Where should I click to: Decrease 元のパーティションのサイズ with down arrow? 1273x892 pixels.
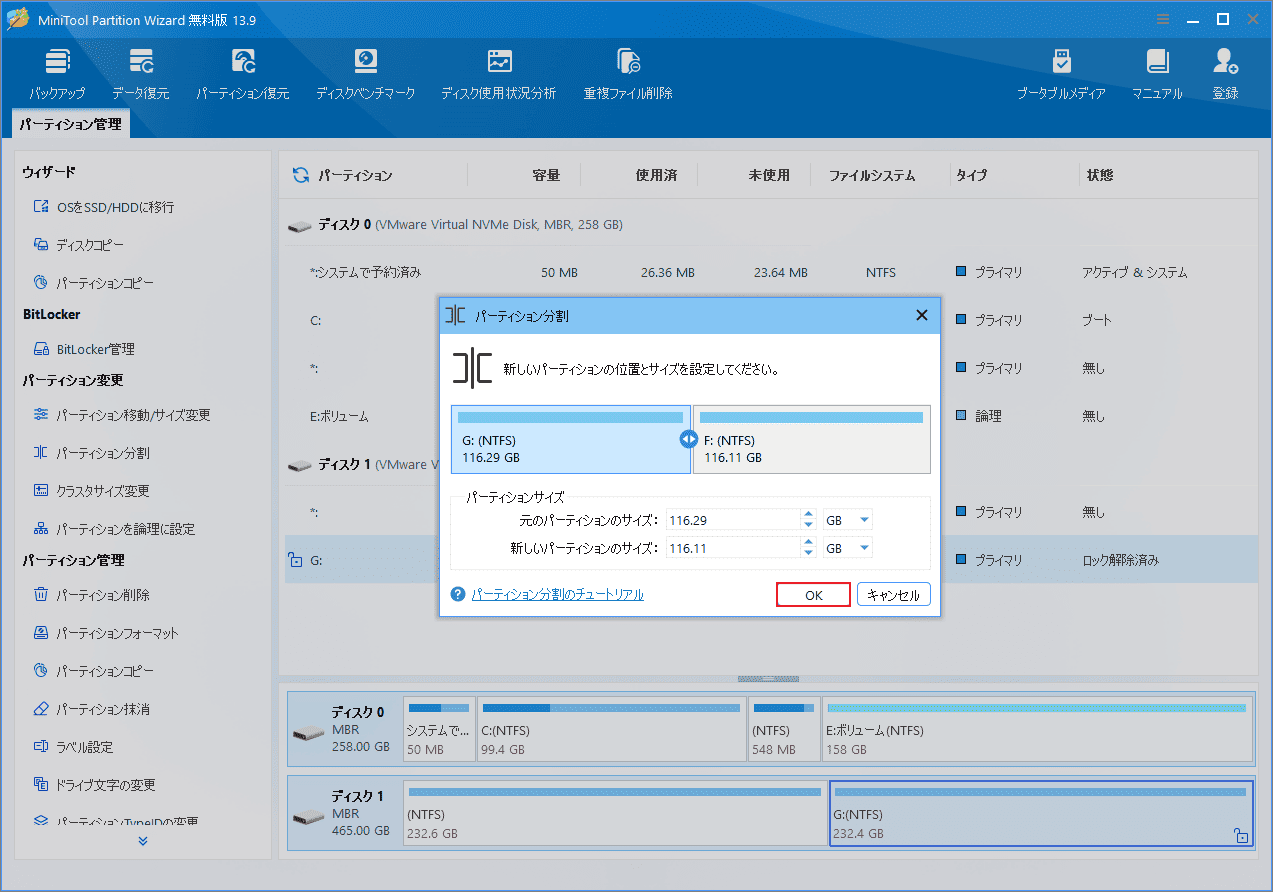click(808, 525)
